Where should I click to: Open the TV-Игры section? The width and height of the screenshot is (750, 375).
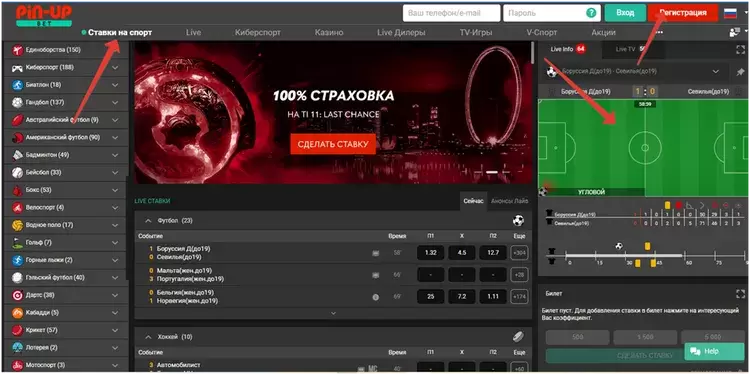(x=475, y=33)
